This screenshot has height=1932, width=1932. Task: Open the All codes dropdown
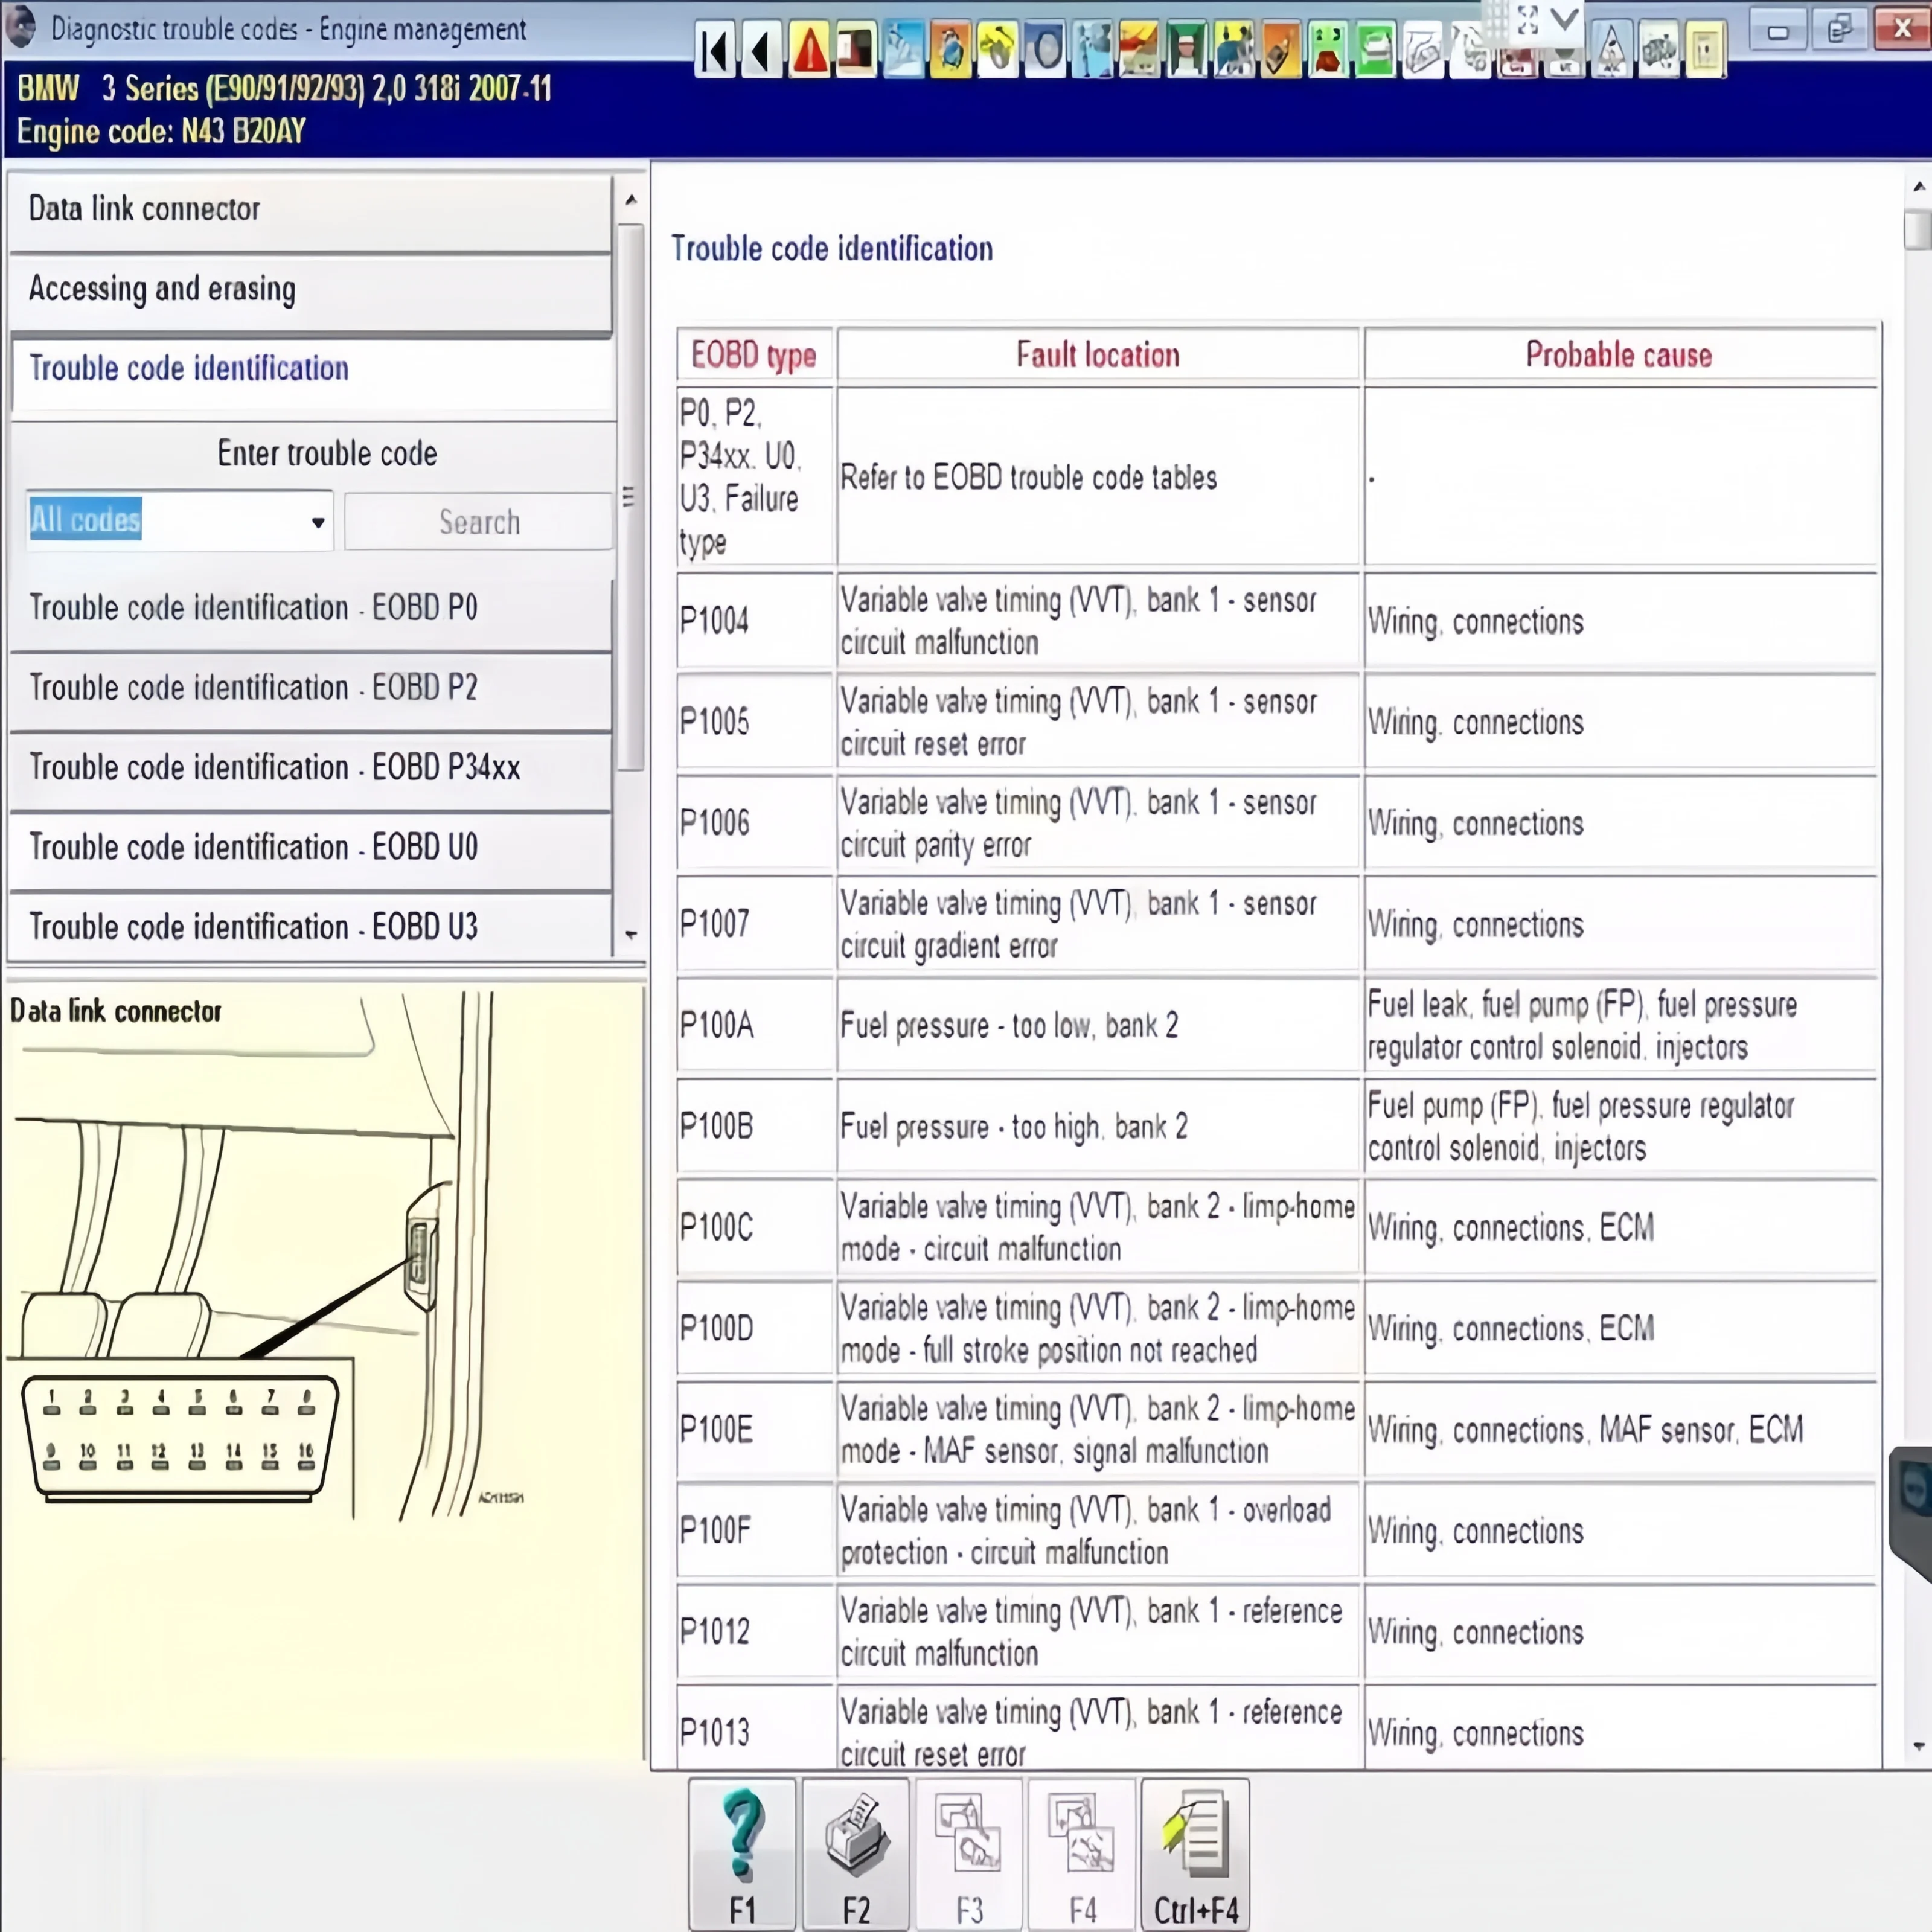[x=317, y=522]
